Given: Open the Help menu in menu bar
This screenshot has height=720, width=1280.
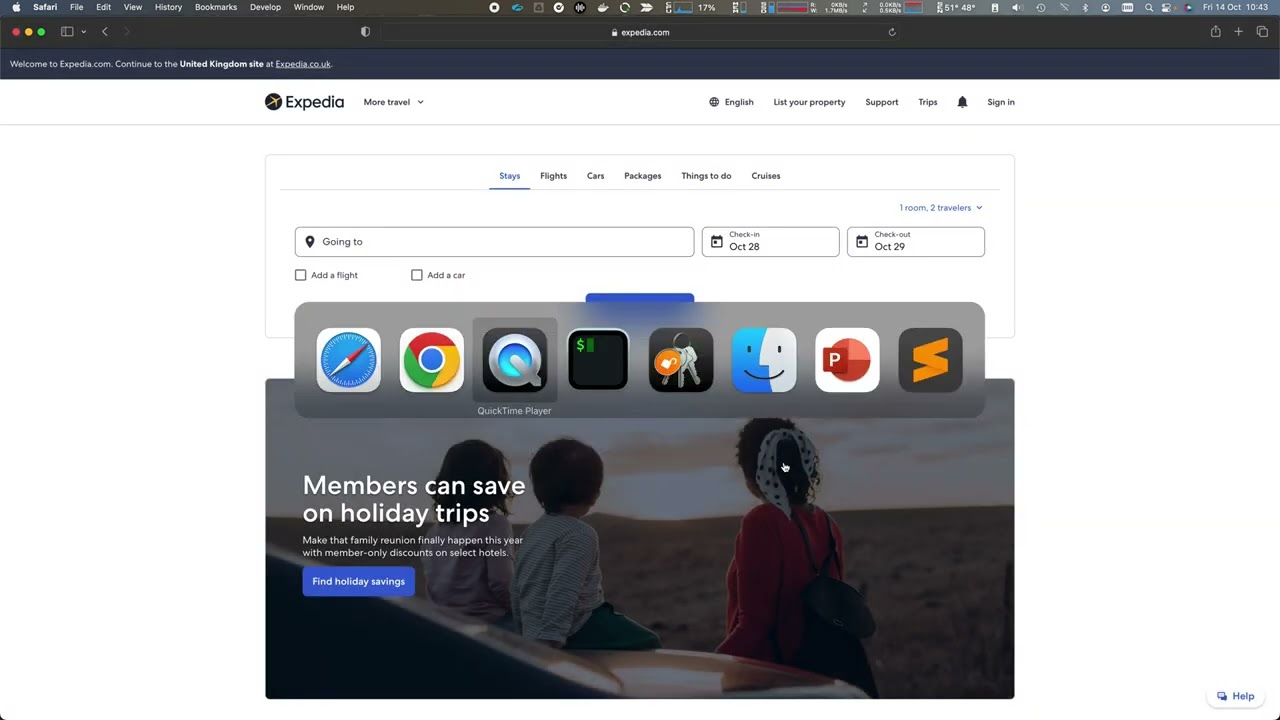Looking at the screenshot, I should pyautogui.click(x=345, y=7).
